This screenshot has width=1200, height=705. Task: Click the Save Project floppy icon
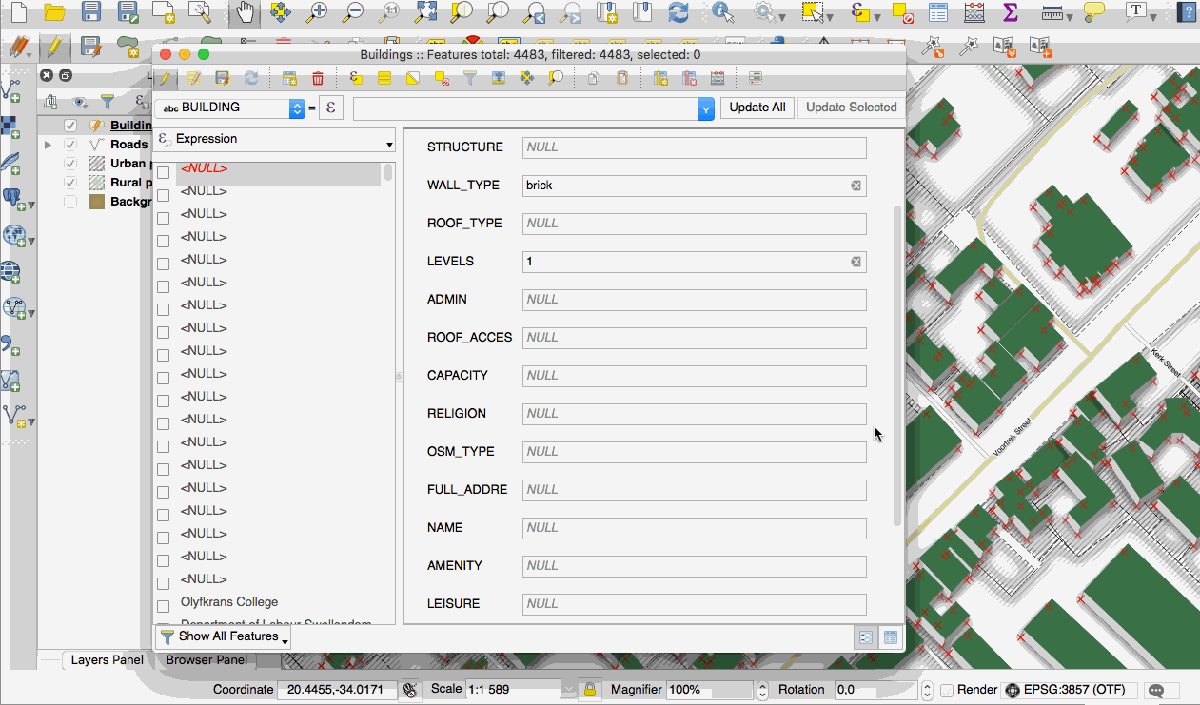click(91, 13)
